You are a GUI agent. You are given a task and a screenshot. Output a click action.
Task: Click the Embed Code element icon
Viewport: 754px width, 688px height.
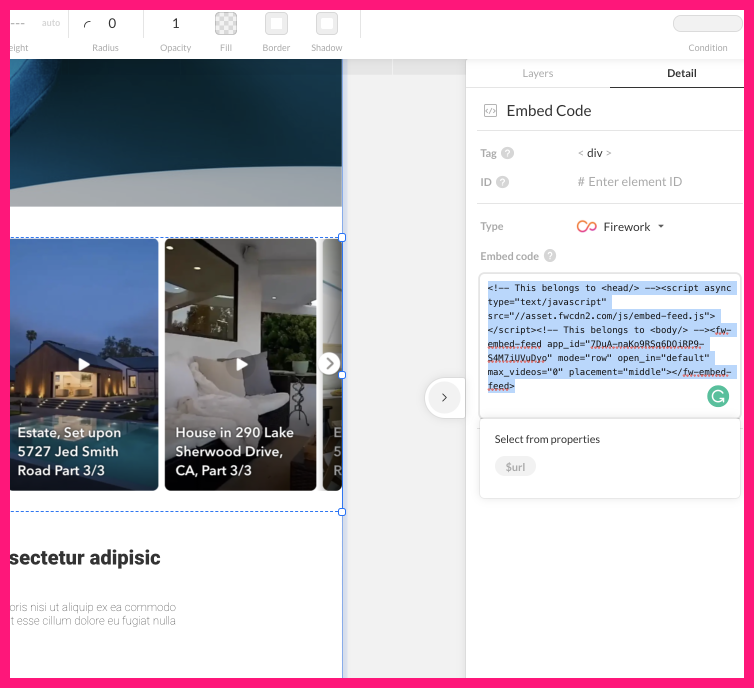490,111
